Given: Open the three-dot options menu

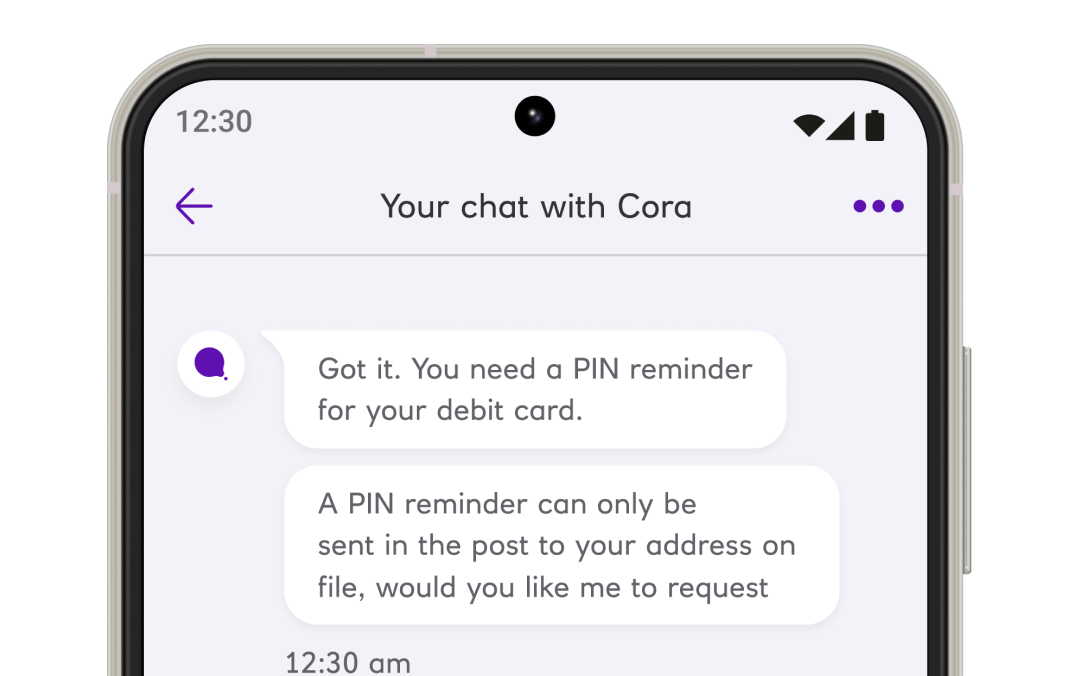Looking at the screenshot, I should tap(878, 206).
